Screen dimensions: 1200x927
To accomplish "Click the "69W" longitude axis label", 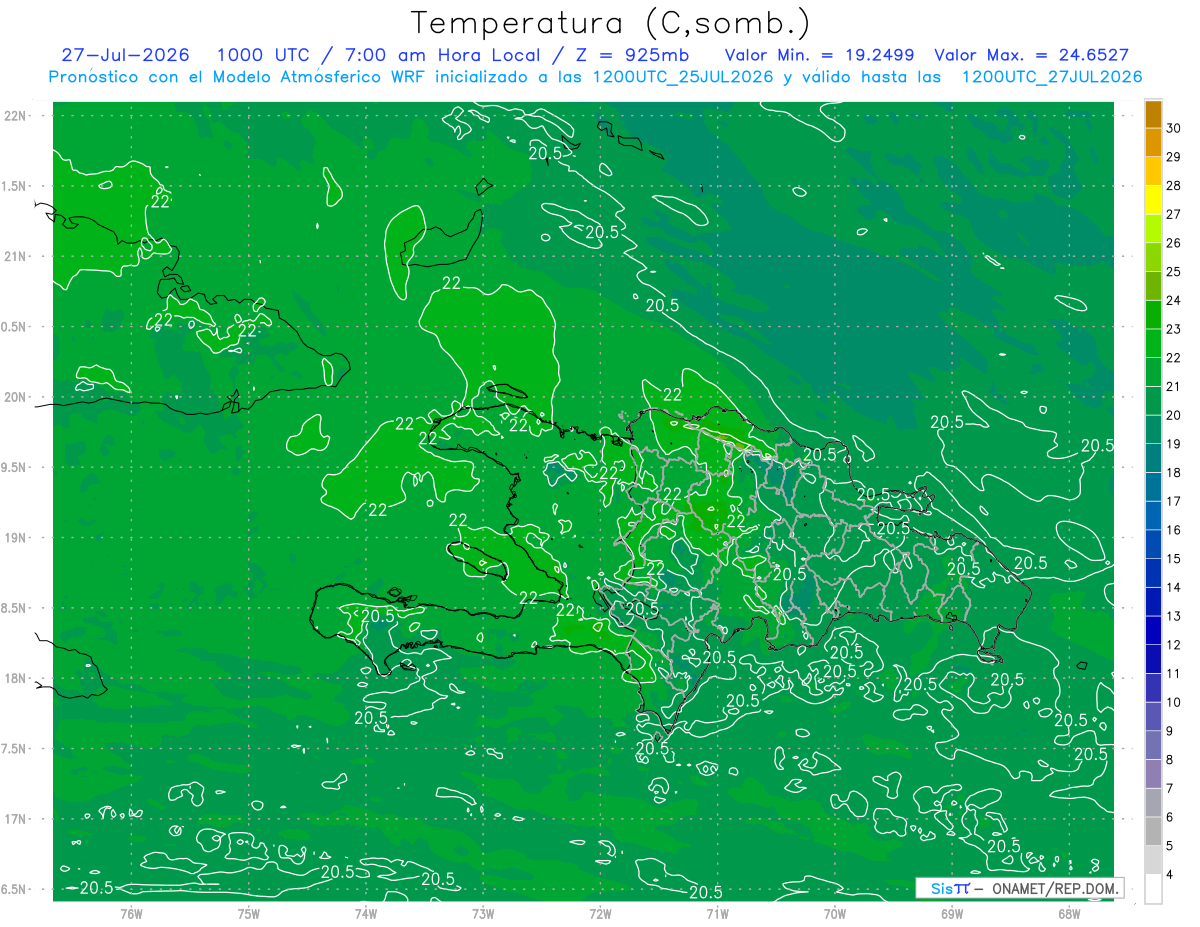I will 952,914.
